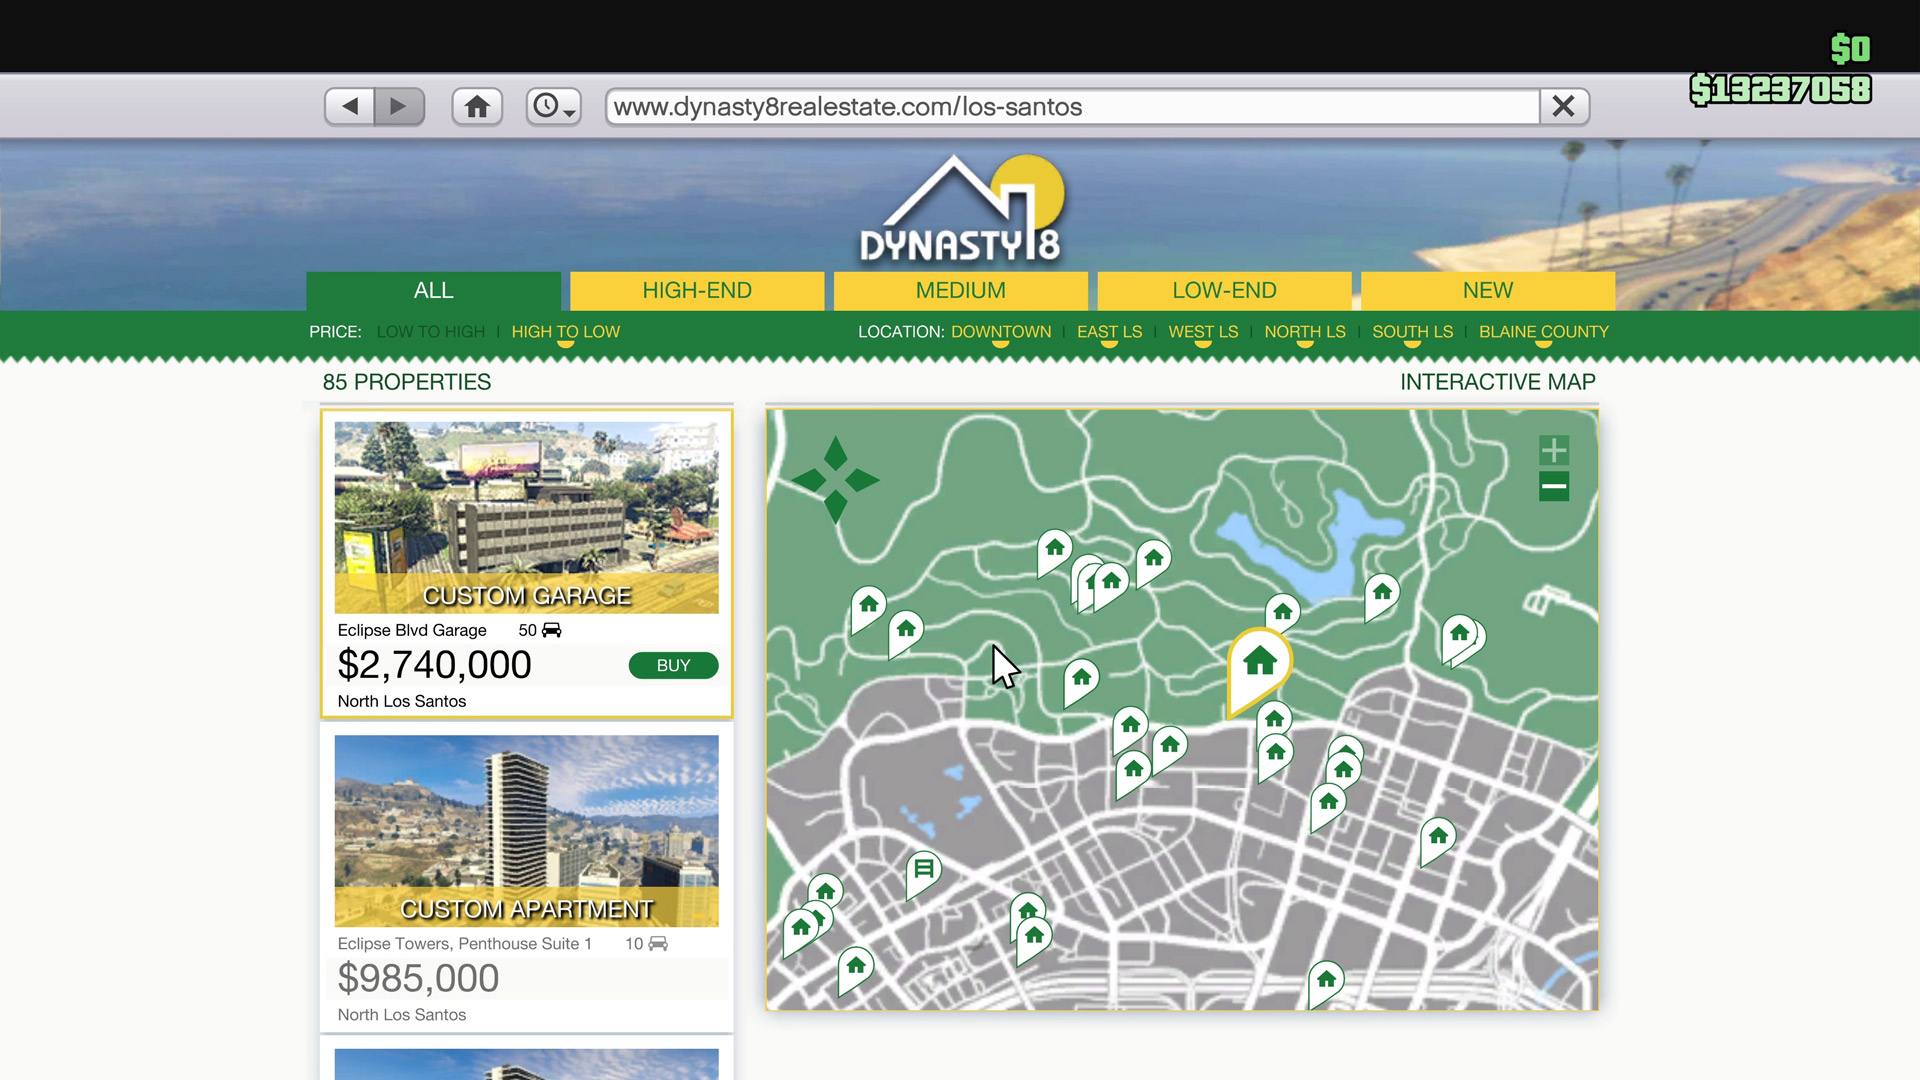1920x1080 pixels.
Task: Click the INTERACTIVE MAP heading
Action: 1498,382
